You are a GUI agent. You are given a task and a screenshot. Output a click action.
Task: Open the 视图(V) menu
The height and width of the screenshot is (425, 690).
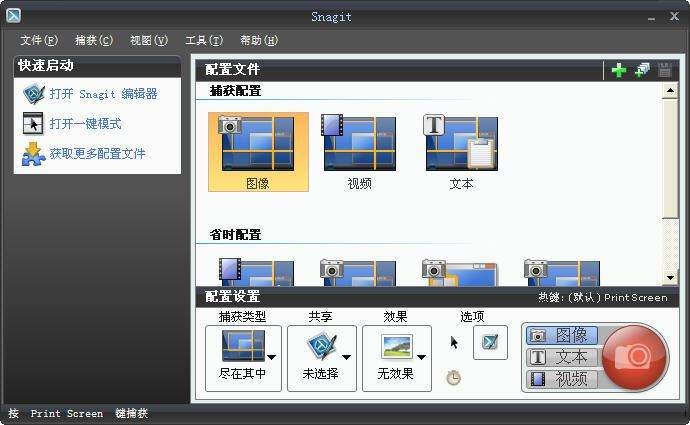click(149, 40)
